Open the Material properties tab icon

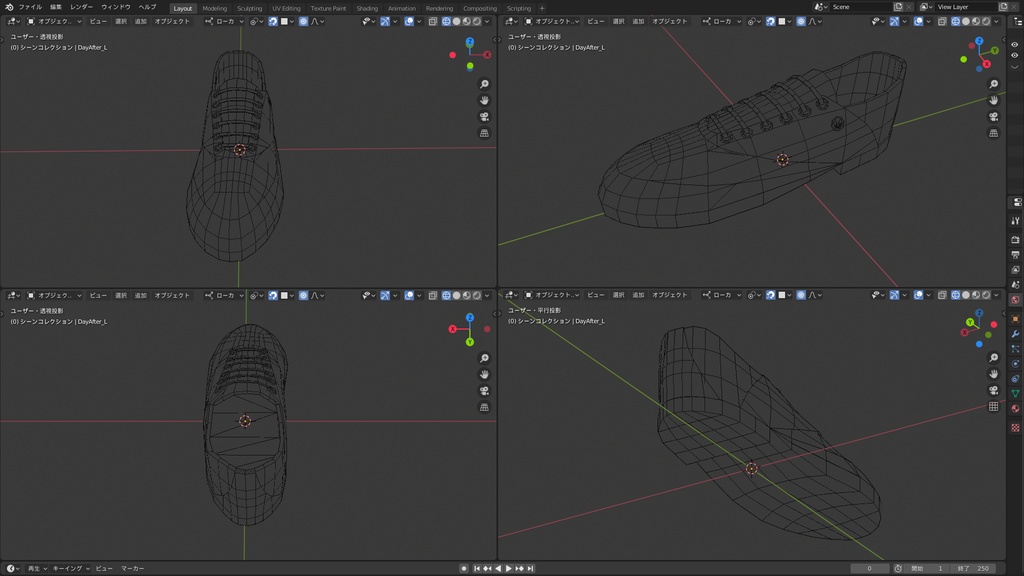pos(1016,408)
